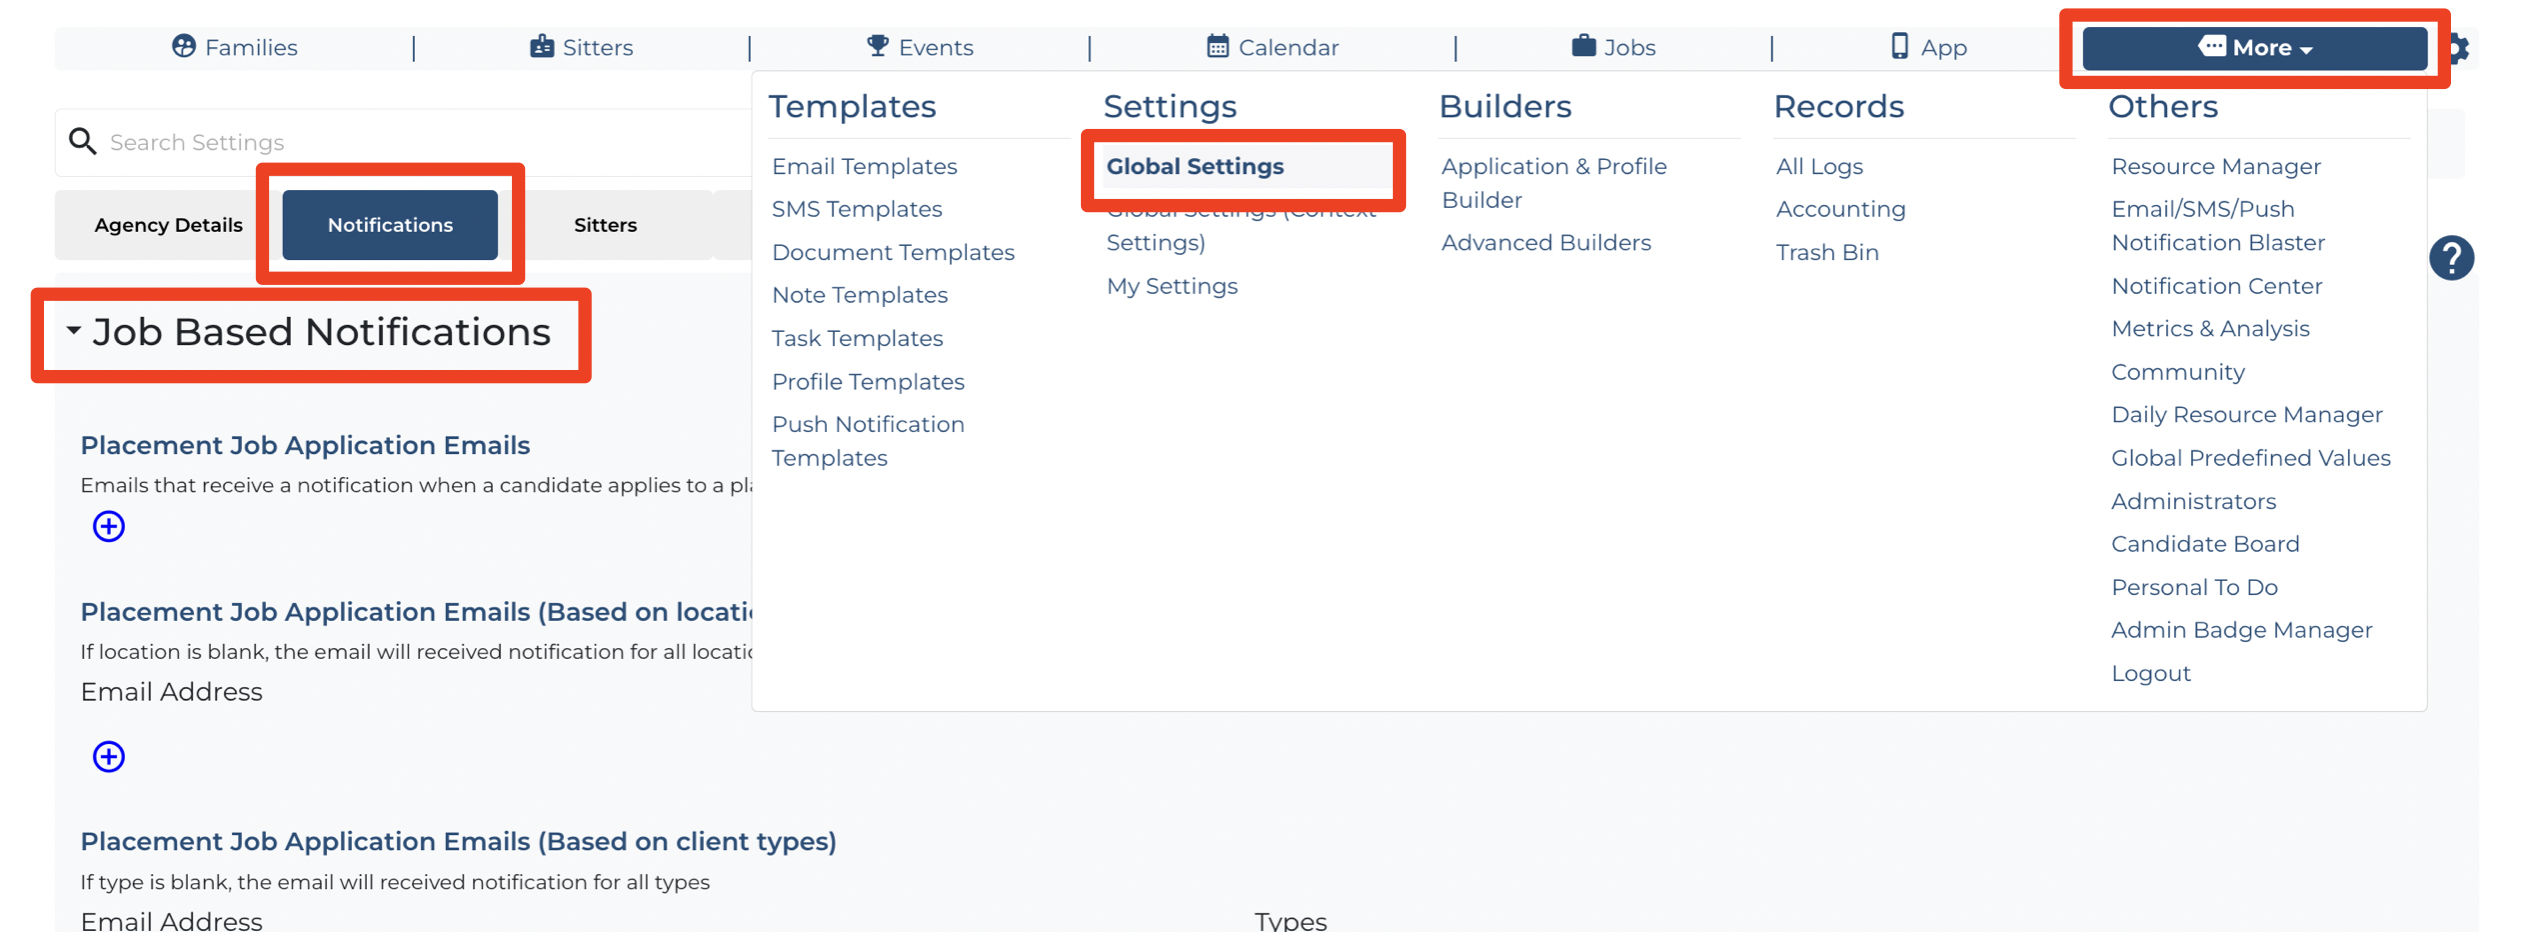This screenshot has height=932, width=2534.
Task: Open Events trophy navigation item
Action: click(920, 47)
